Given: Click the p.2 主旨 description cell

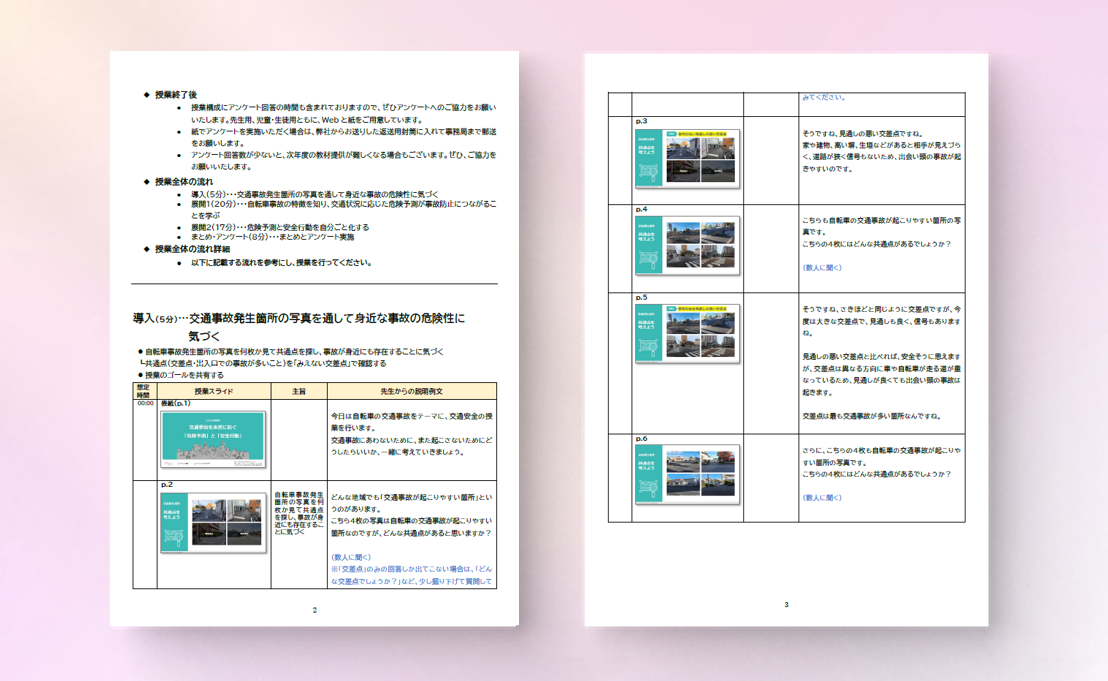Looking at the screenshot, I should (299, 513).
